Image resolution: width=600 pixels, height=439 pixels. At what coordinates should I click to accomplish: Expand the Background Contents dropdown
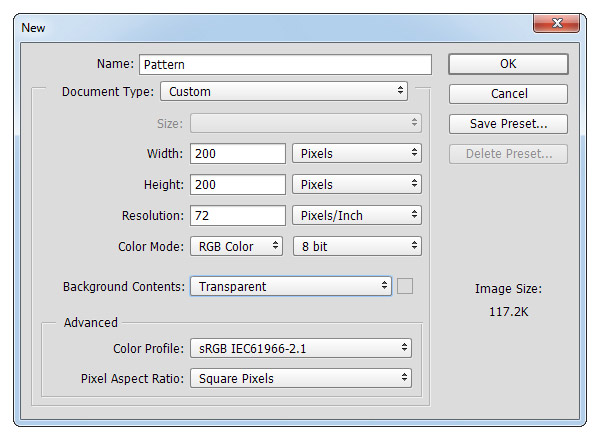(291, 287)
